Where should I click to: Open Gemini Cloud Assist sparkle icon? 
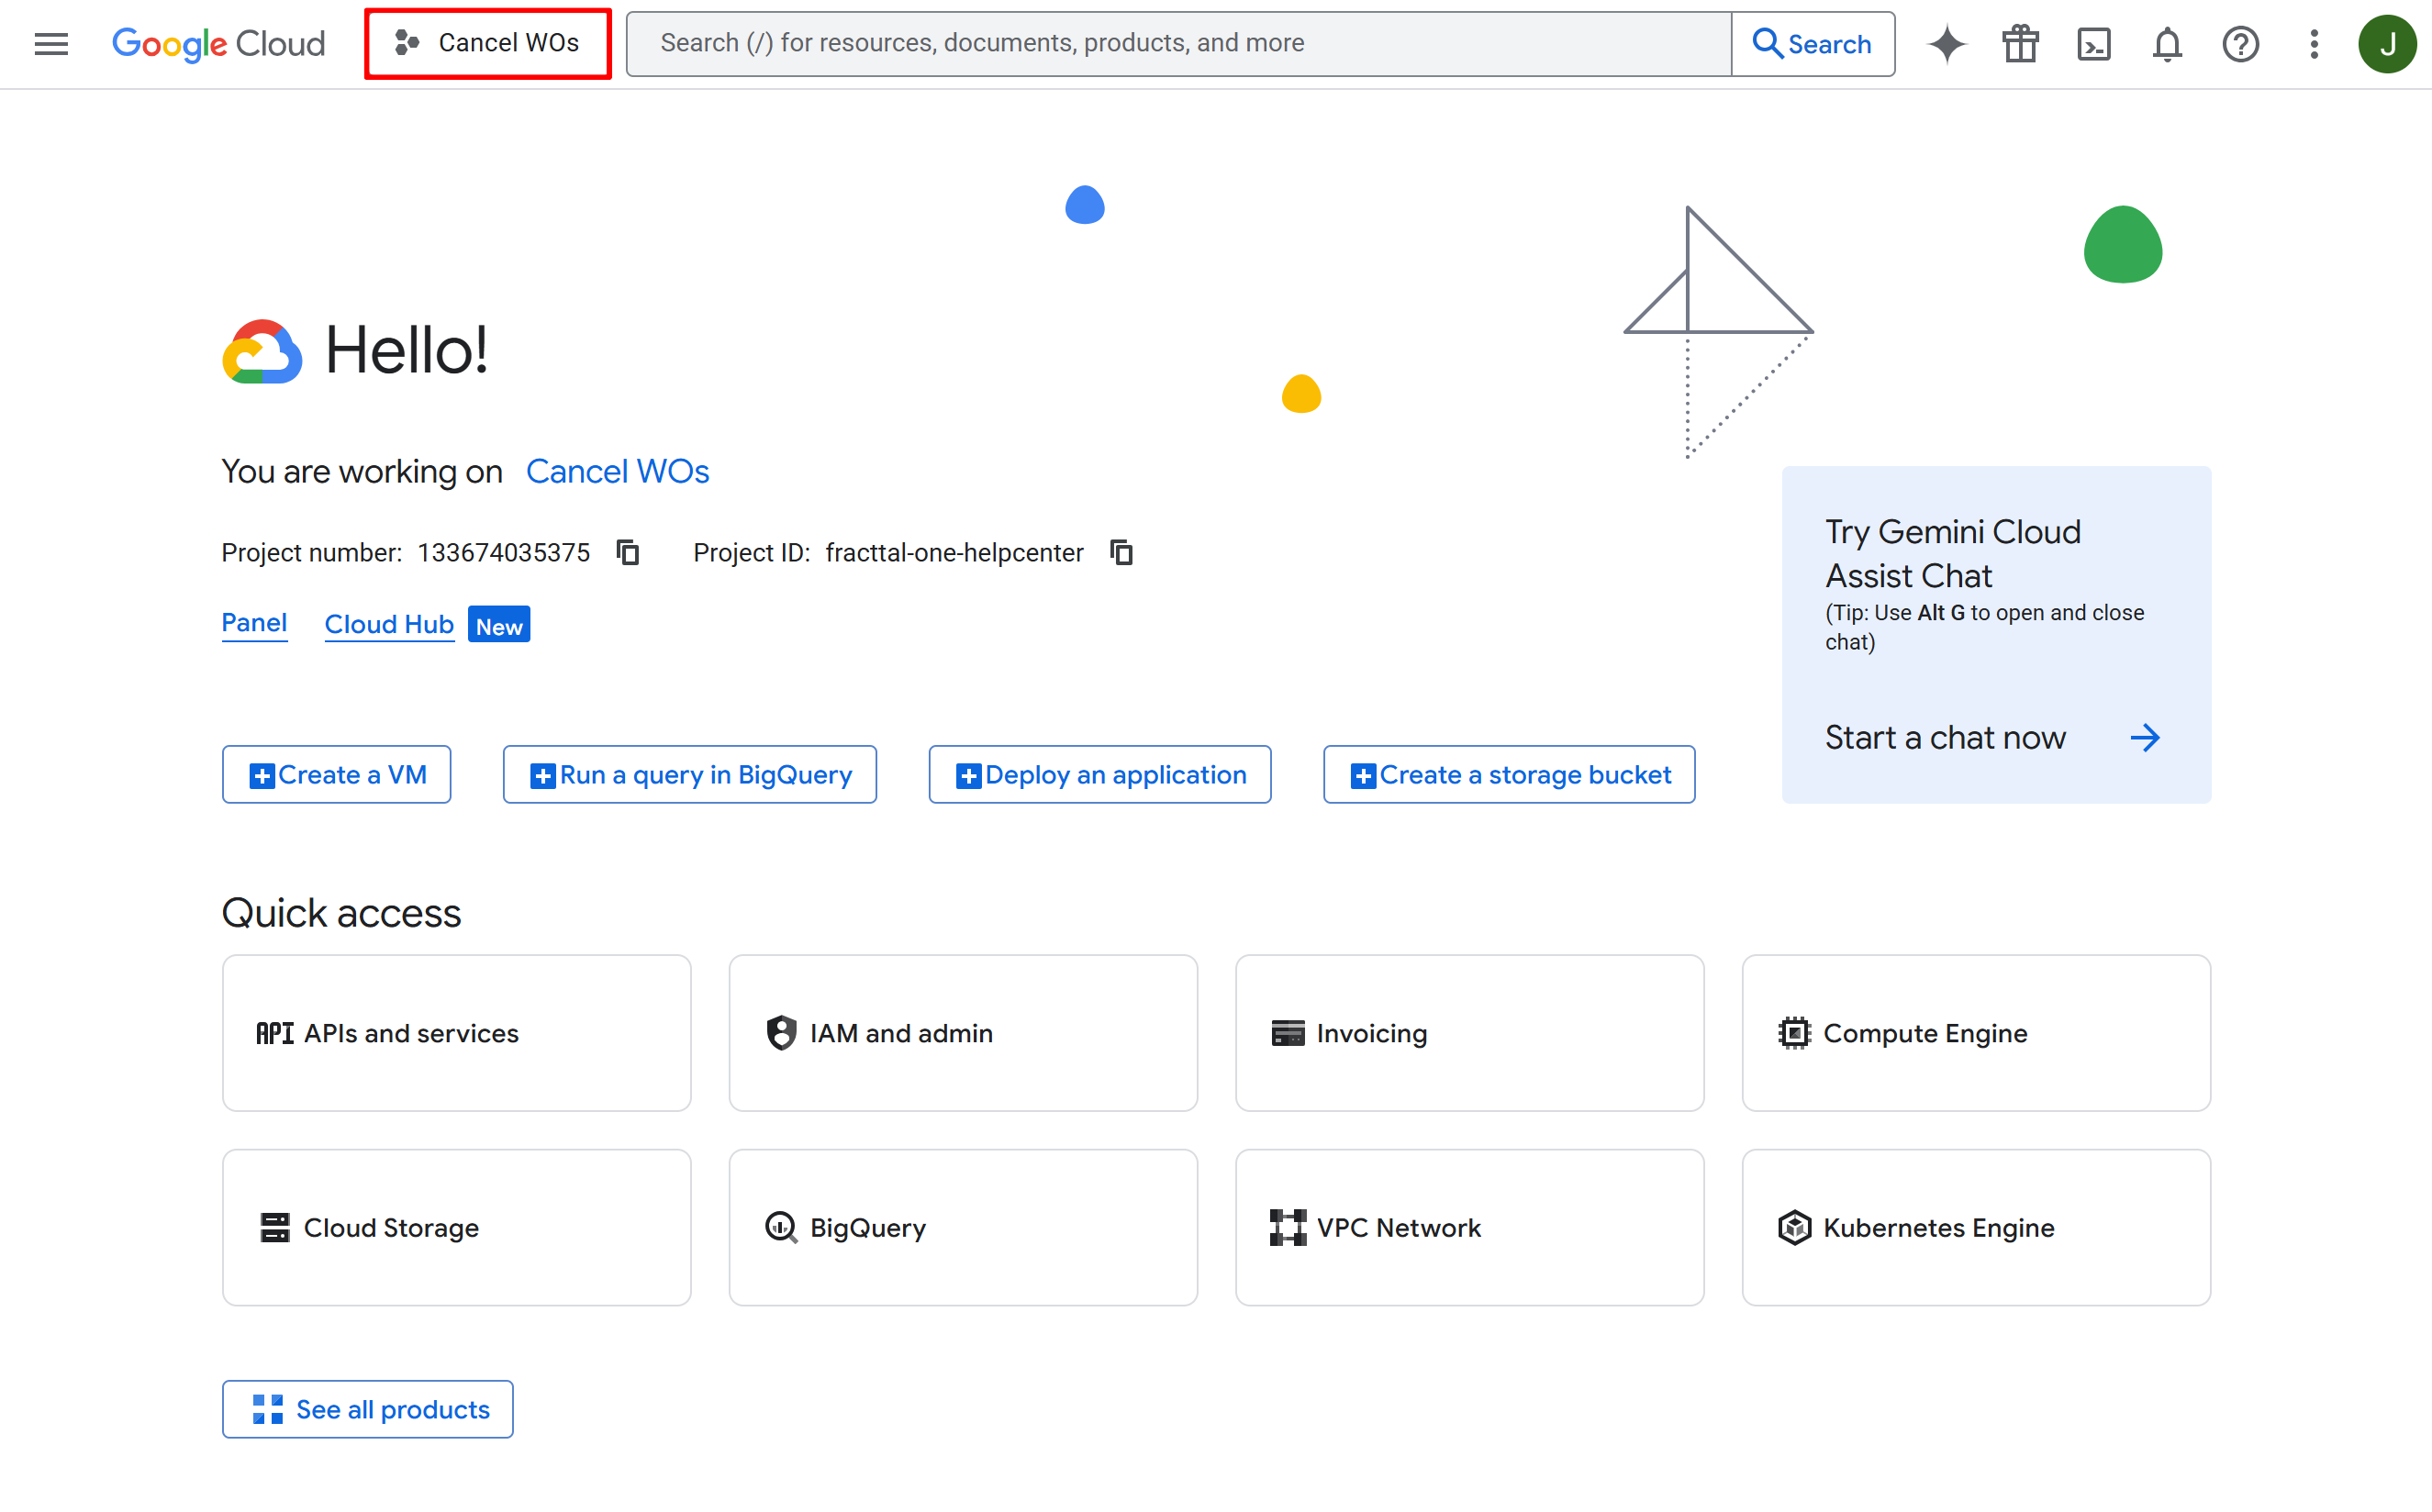[1946, 44]
